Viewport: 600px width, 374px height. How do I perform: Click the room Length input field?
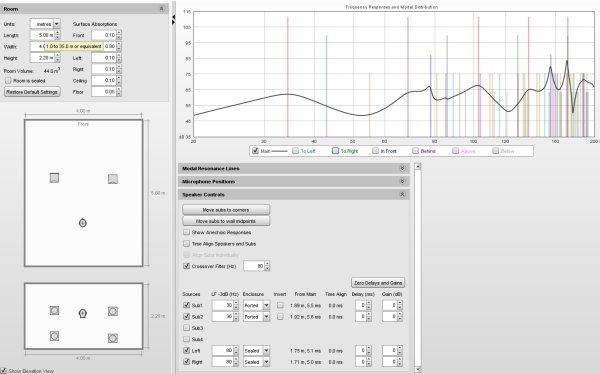click(42, 35)
